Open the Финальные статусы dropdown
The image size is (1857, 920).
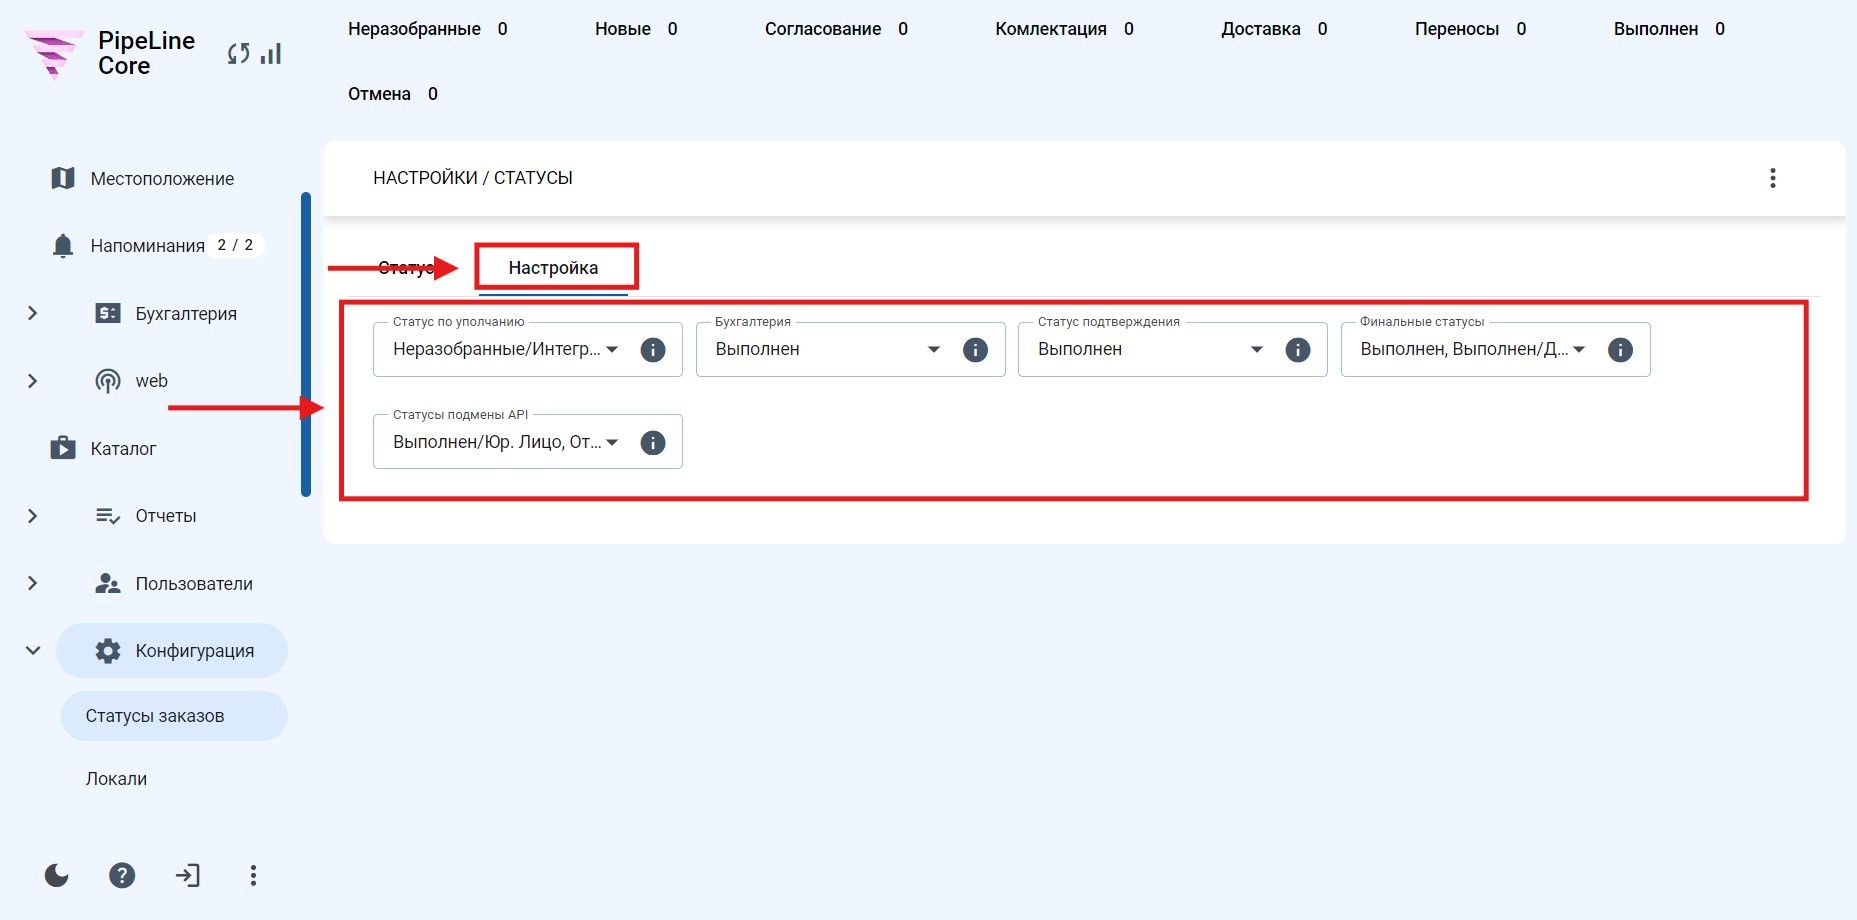(1474, 349)
